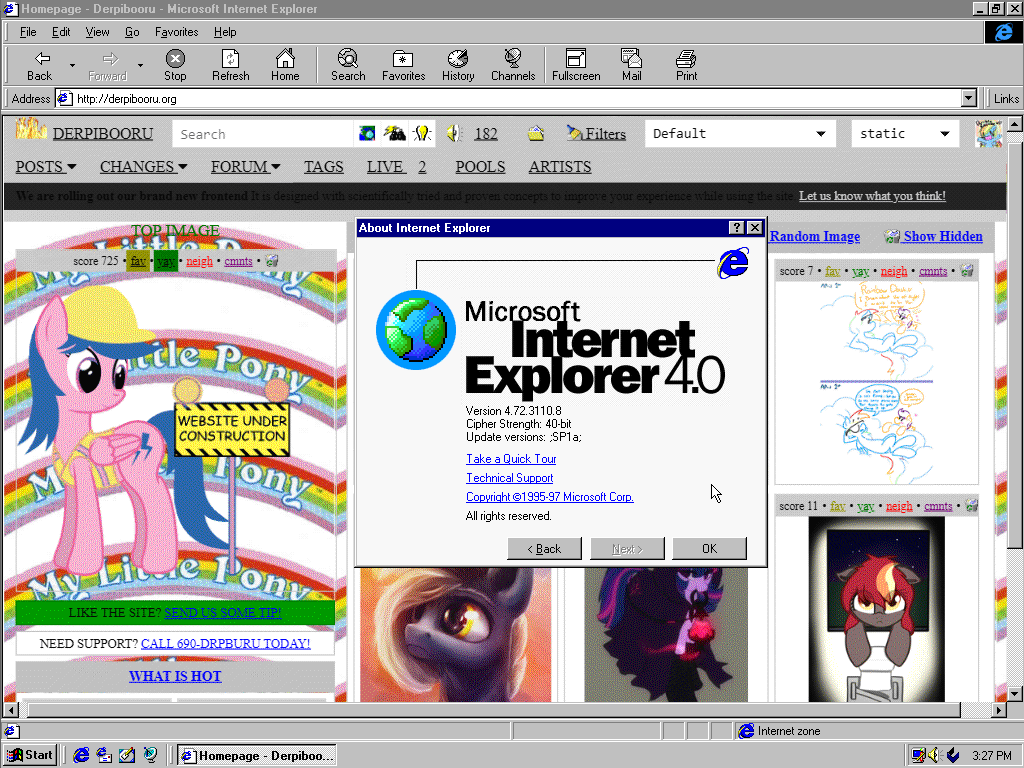
Task: Click the vertical scrollbar down arrow
Action: (x=1014, y=694)
